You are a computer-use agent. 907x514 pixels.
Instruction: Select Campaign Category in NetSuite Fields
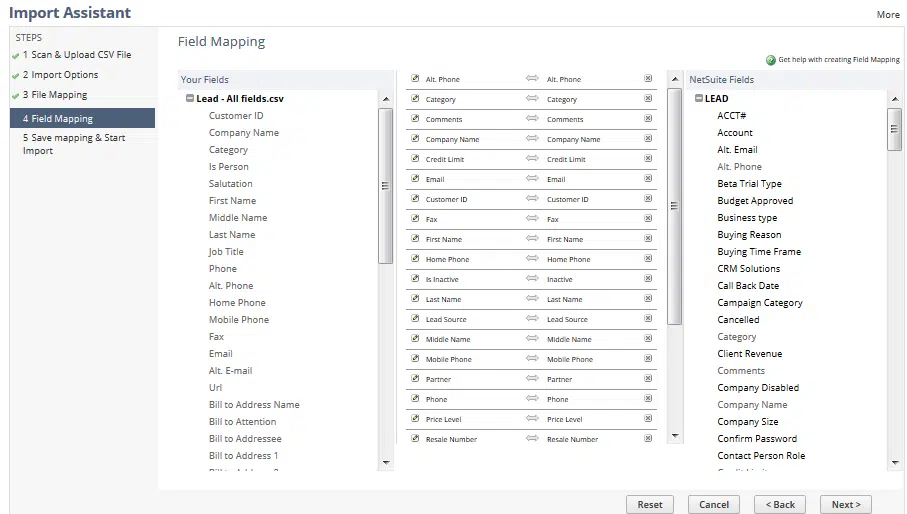760,303
